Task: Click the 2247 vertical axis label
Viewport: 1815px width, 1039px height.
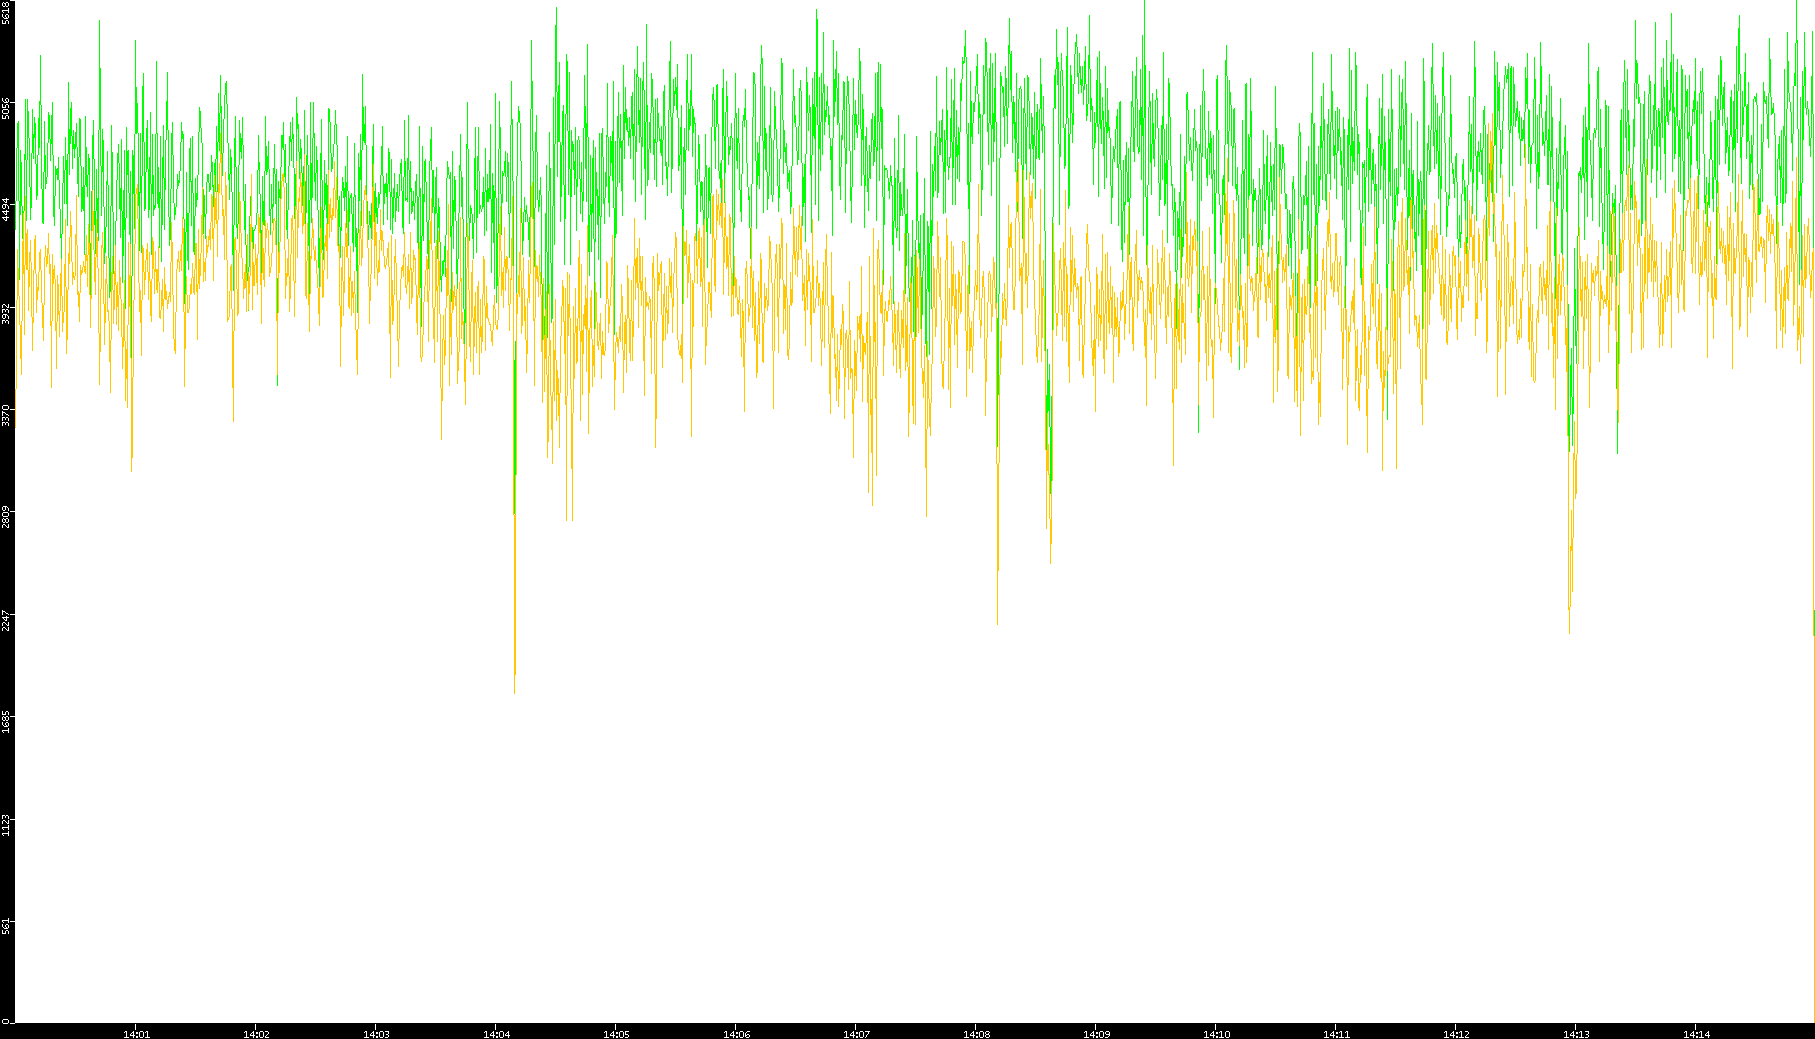Action: coord(6,620)
